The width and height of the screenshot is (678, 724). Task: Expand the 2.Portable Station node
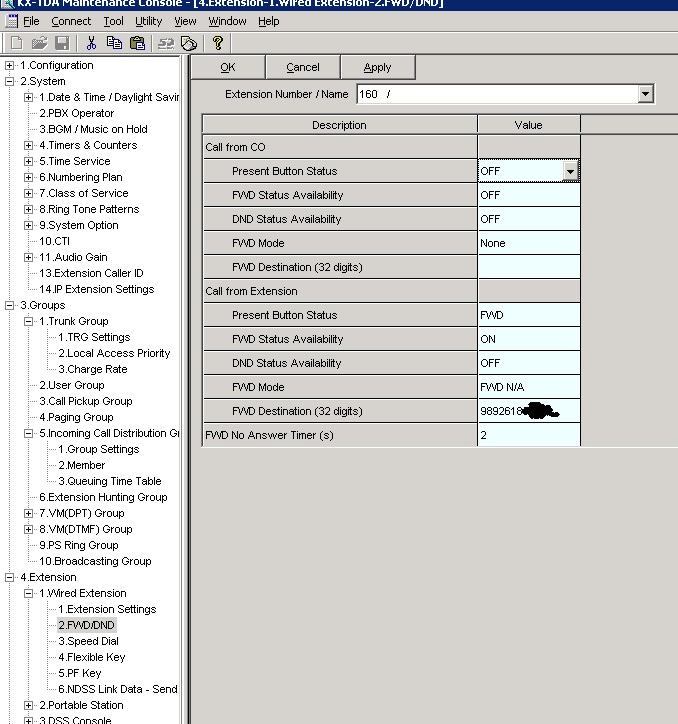click(29, 706)
